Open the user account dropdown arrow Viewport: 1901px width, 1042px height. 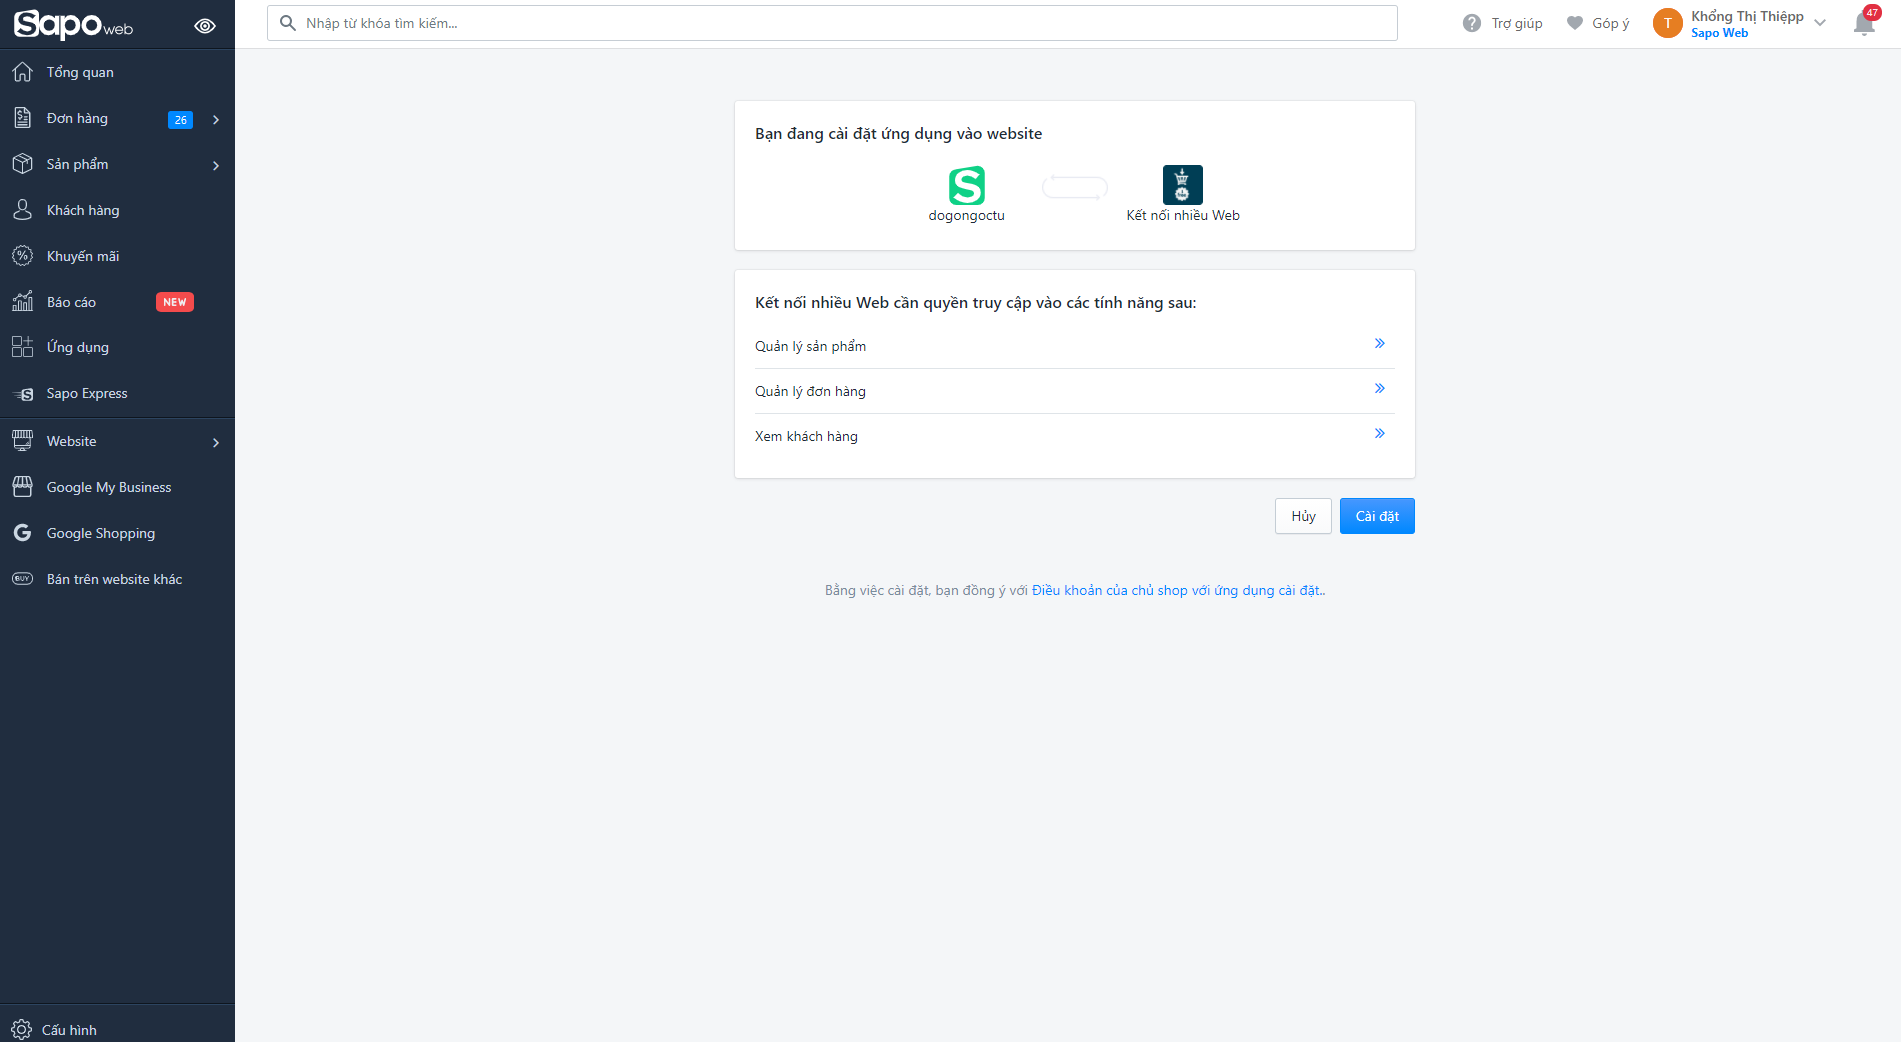pos(1820,23)
